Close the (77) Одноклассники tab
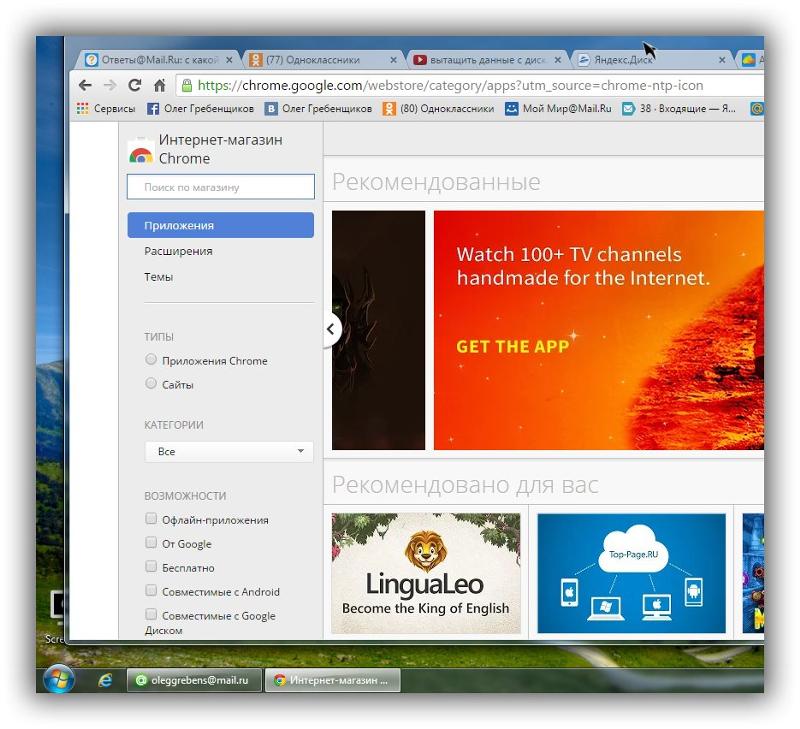Image resolution: width=800 pixels, height=729 pixels. (x=393, y=60)
